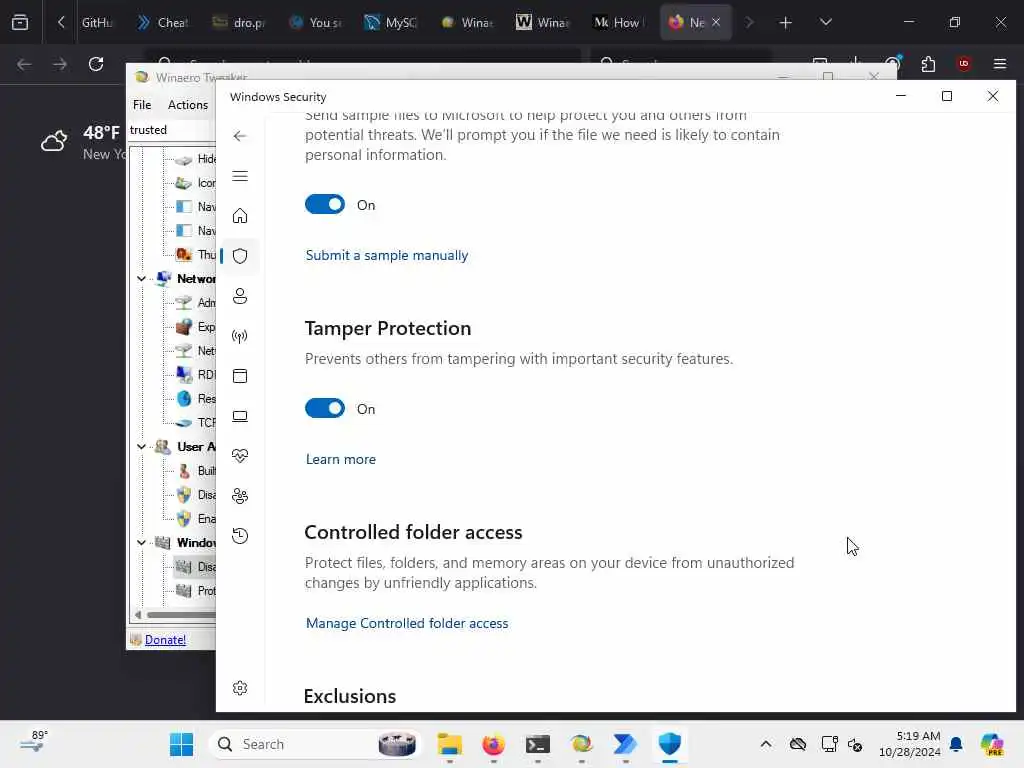
Task: Turn off Tamper Protection toggle
Action: click(x=325, y=409)
